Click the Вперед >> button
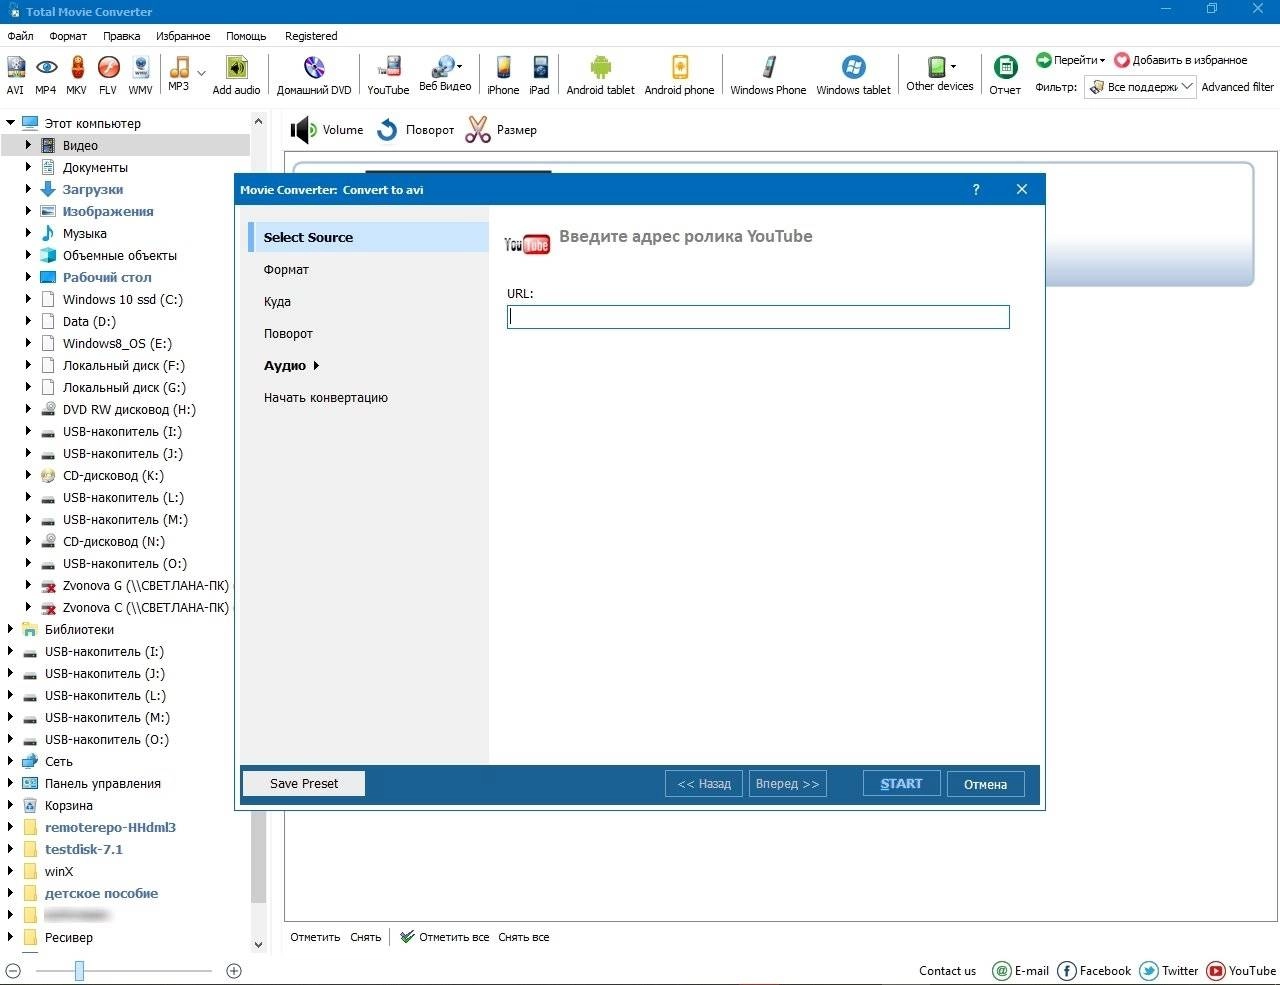 coord(787,784)
